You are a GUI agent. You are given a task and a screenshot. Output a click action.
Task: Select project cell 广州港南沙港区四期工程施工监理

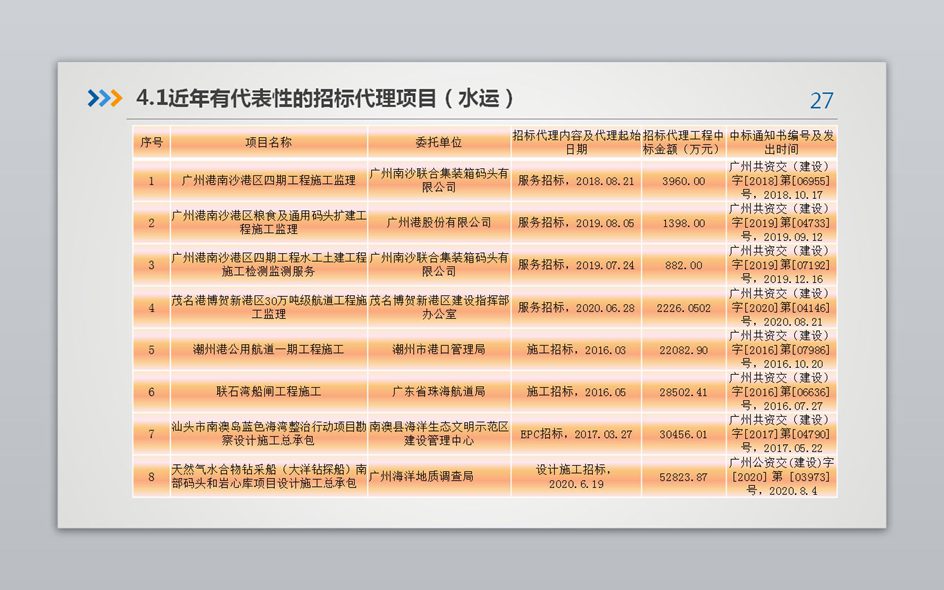coord(268,181)
